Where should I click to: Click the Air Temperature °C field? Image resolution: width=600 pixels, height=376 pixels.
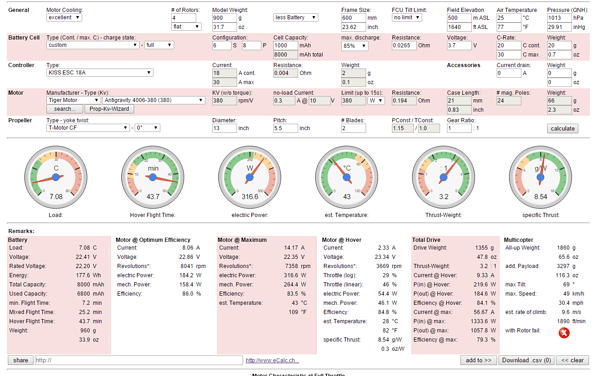(x=509, y=18)
